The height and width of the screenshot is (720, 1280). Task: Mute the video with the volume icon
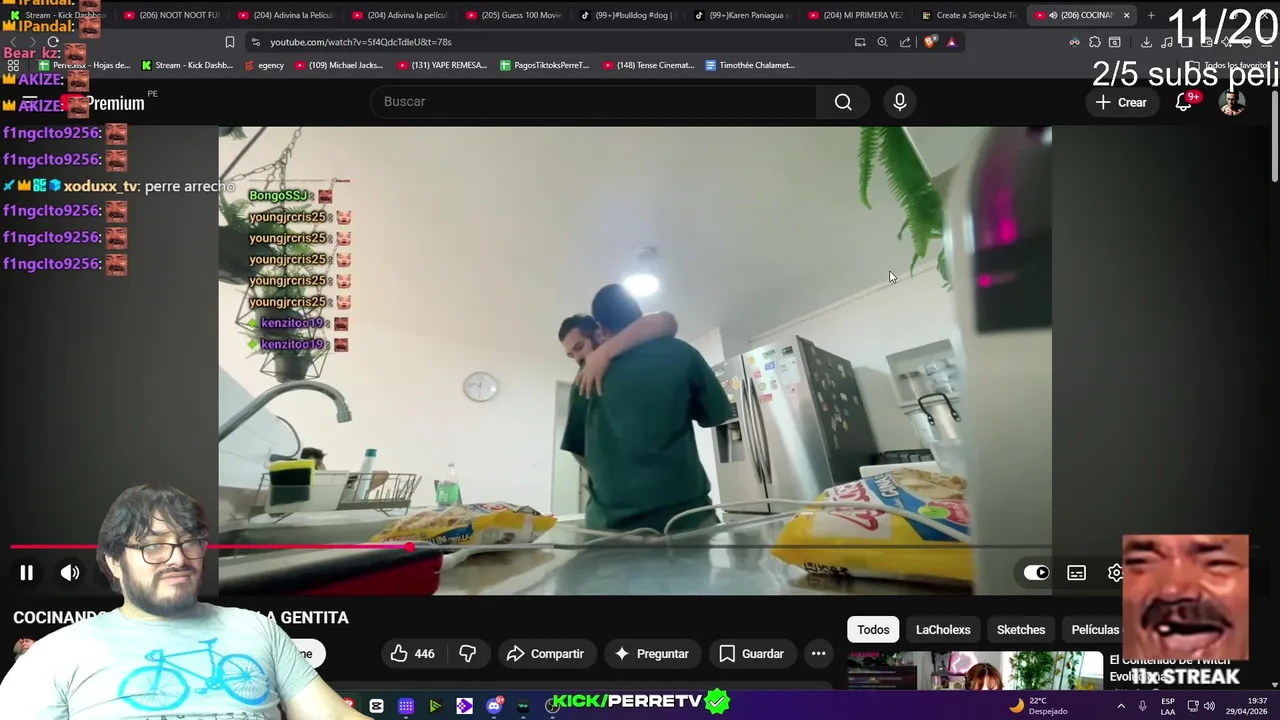coord(70,573)
